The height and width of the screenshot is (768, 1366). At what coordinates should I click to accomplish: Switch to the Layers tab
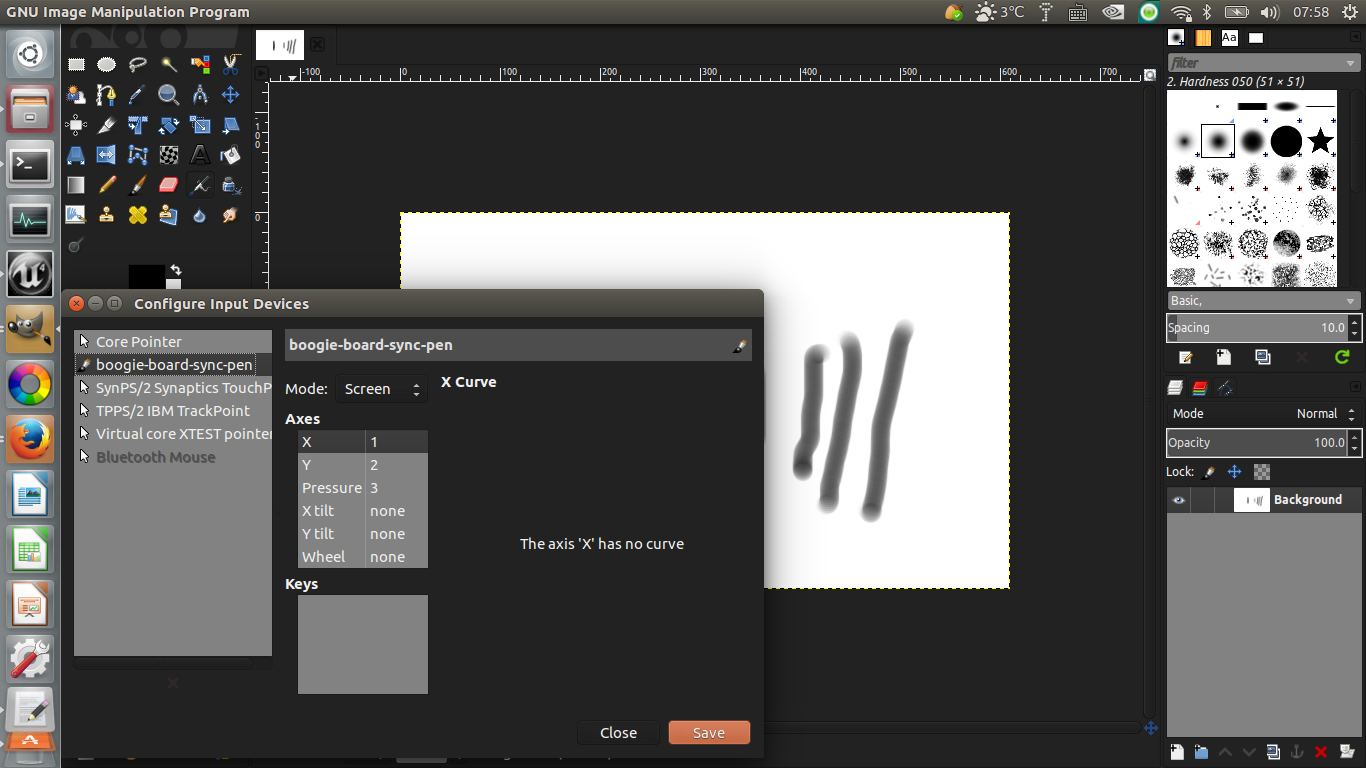click(1175, 387)
